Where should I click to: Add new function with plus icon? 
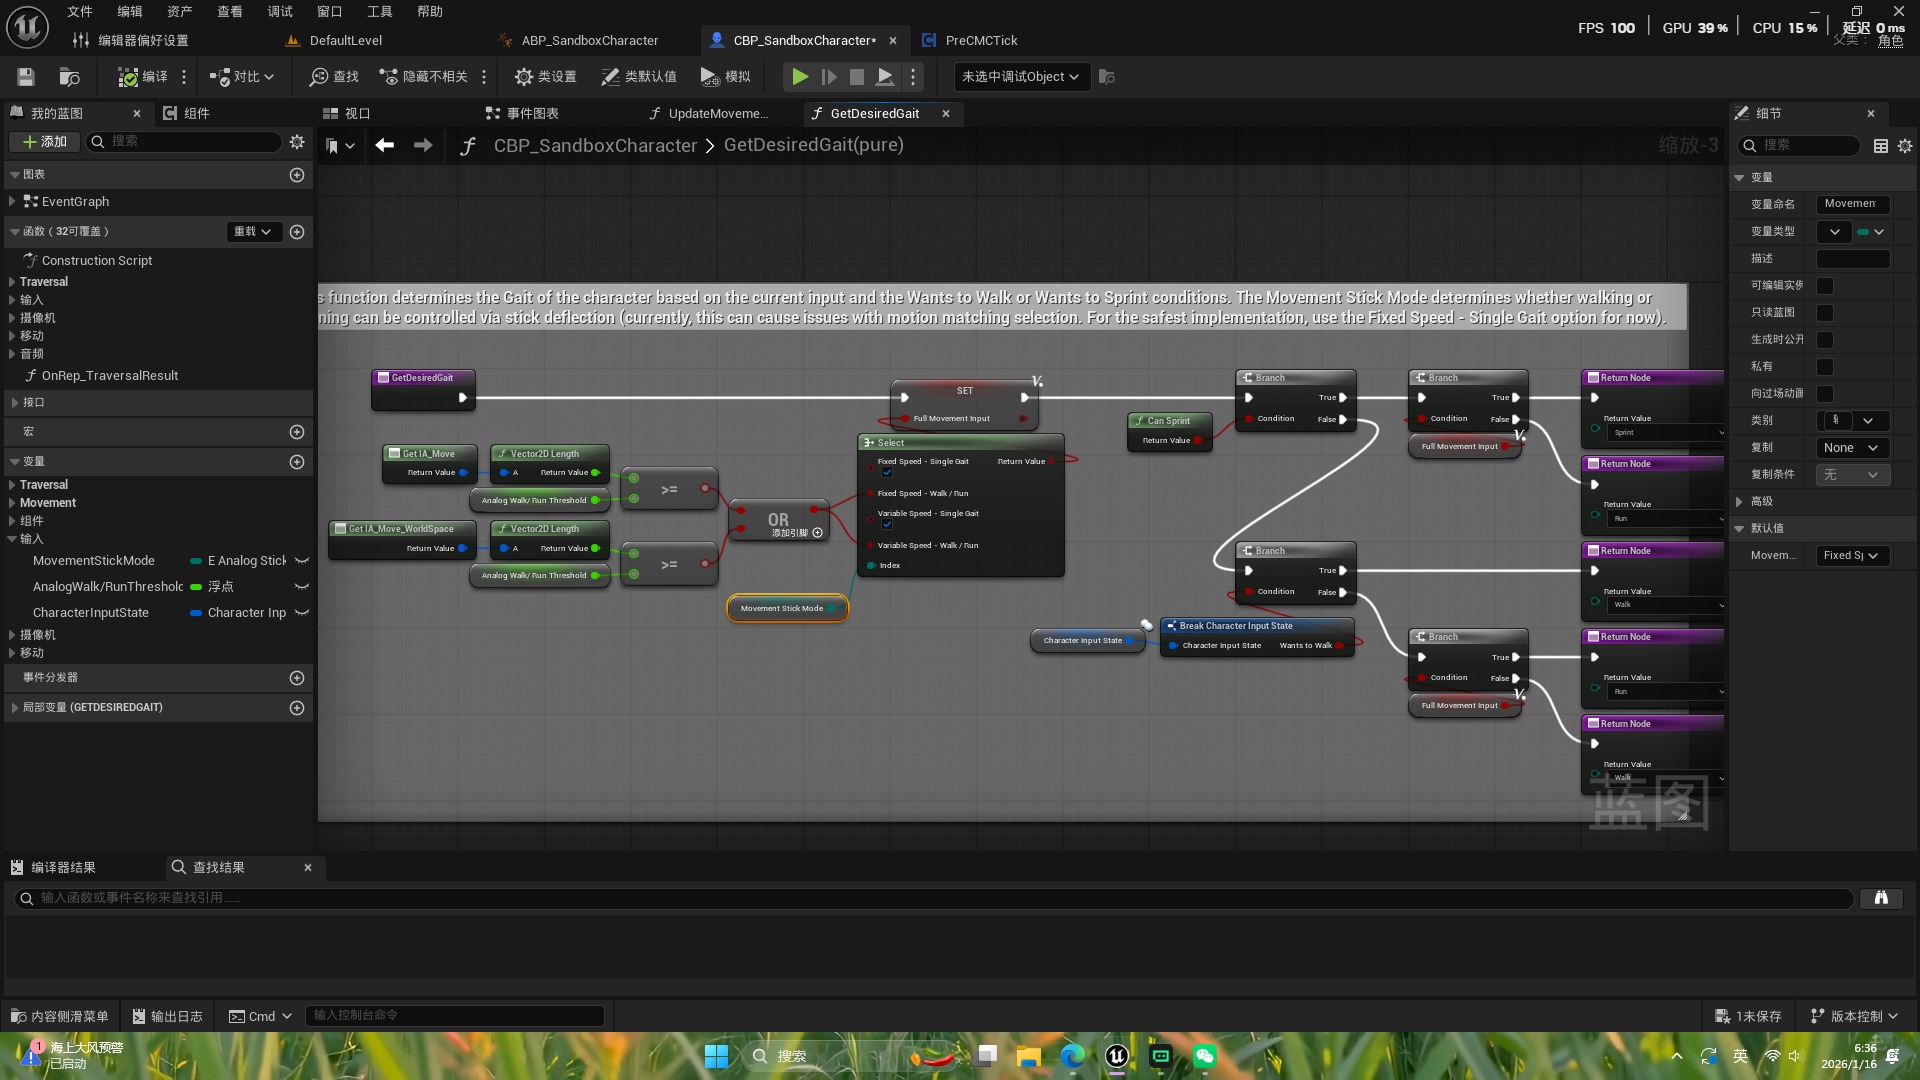point(297,232)
